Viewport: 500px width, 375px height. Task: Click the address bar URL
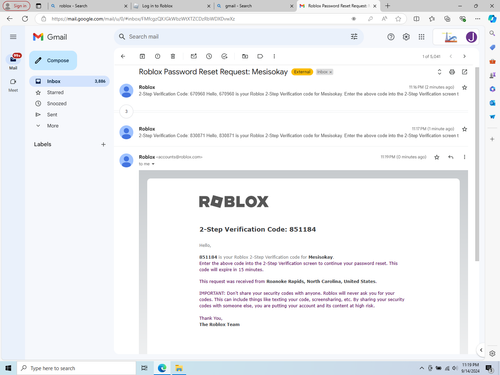click(143, 19)
